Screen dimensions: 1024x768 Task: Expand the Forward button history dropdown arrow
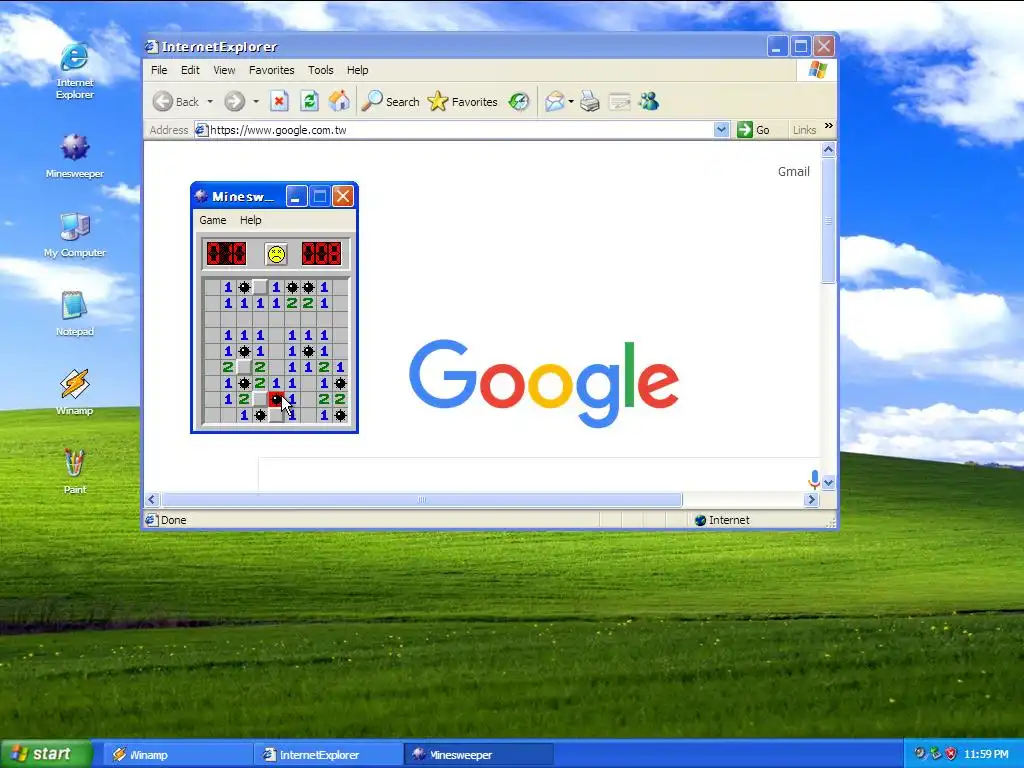[255, 101]
